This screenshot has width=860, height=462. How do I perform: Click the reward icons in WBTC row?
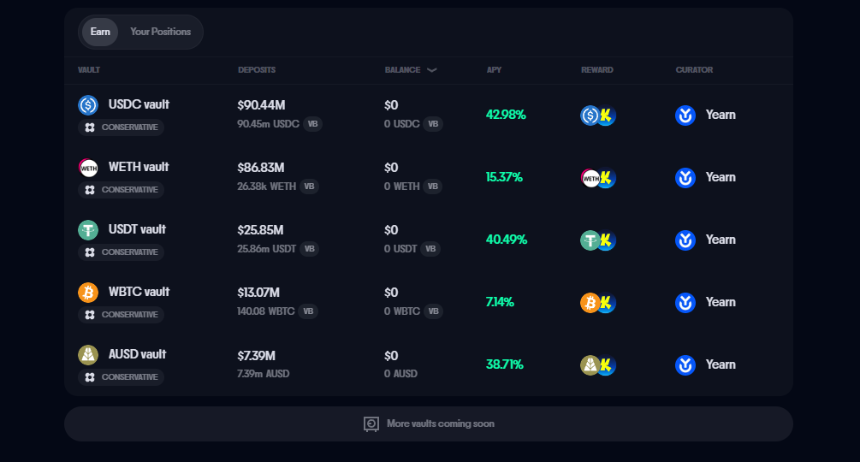[597, 302]
